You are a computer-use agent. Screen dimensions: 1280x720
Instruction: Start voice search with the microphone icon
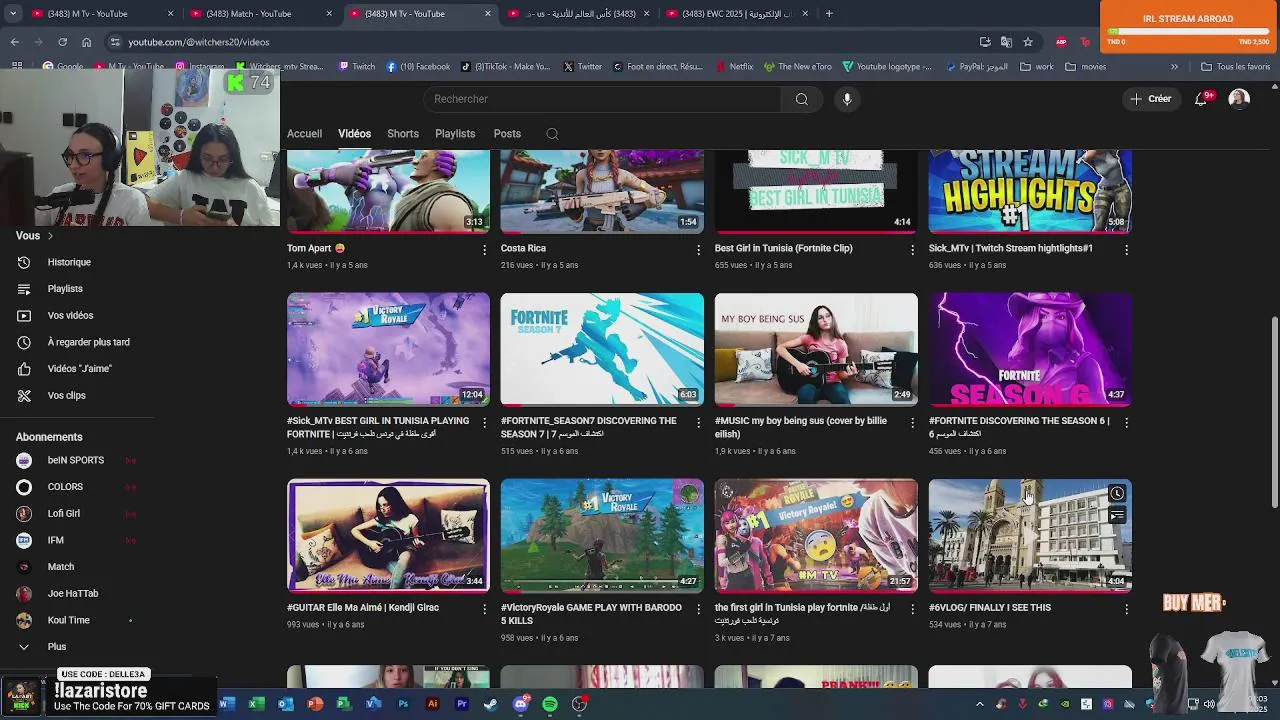click(x=847, y=99)
